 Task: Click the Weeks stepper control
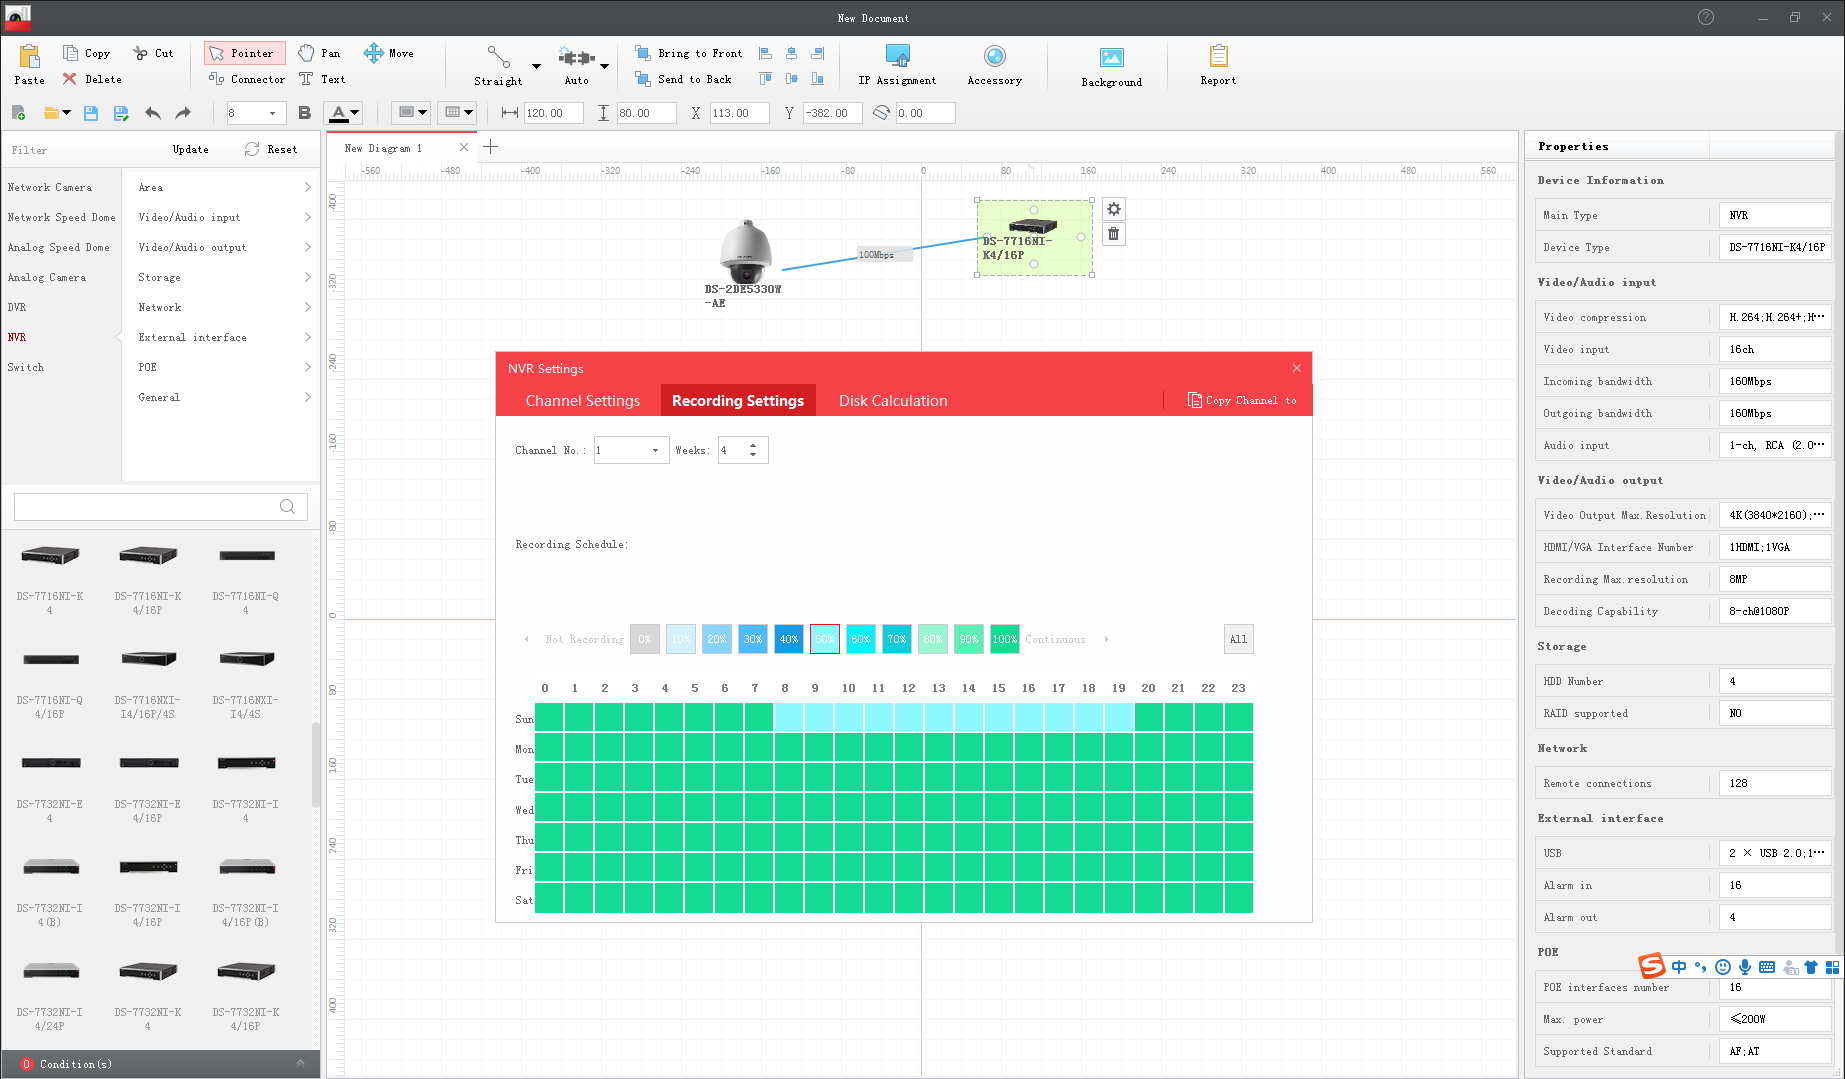point(753,450)
